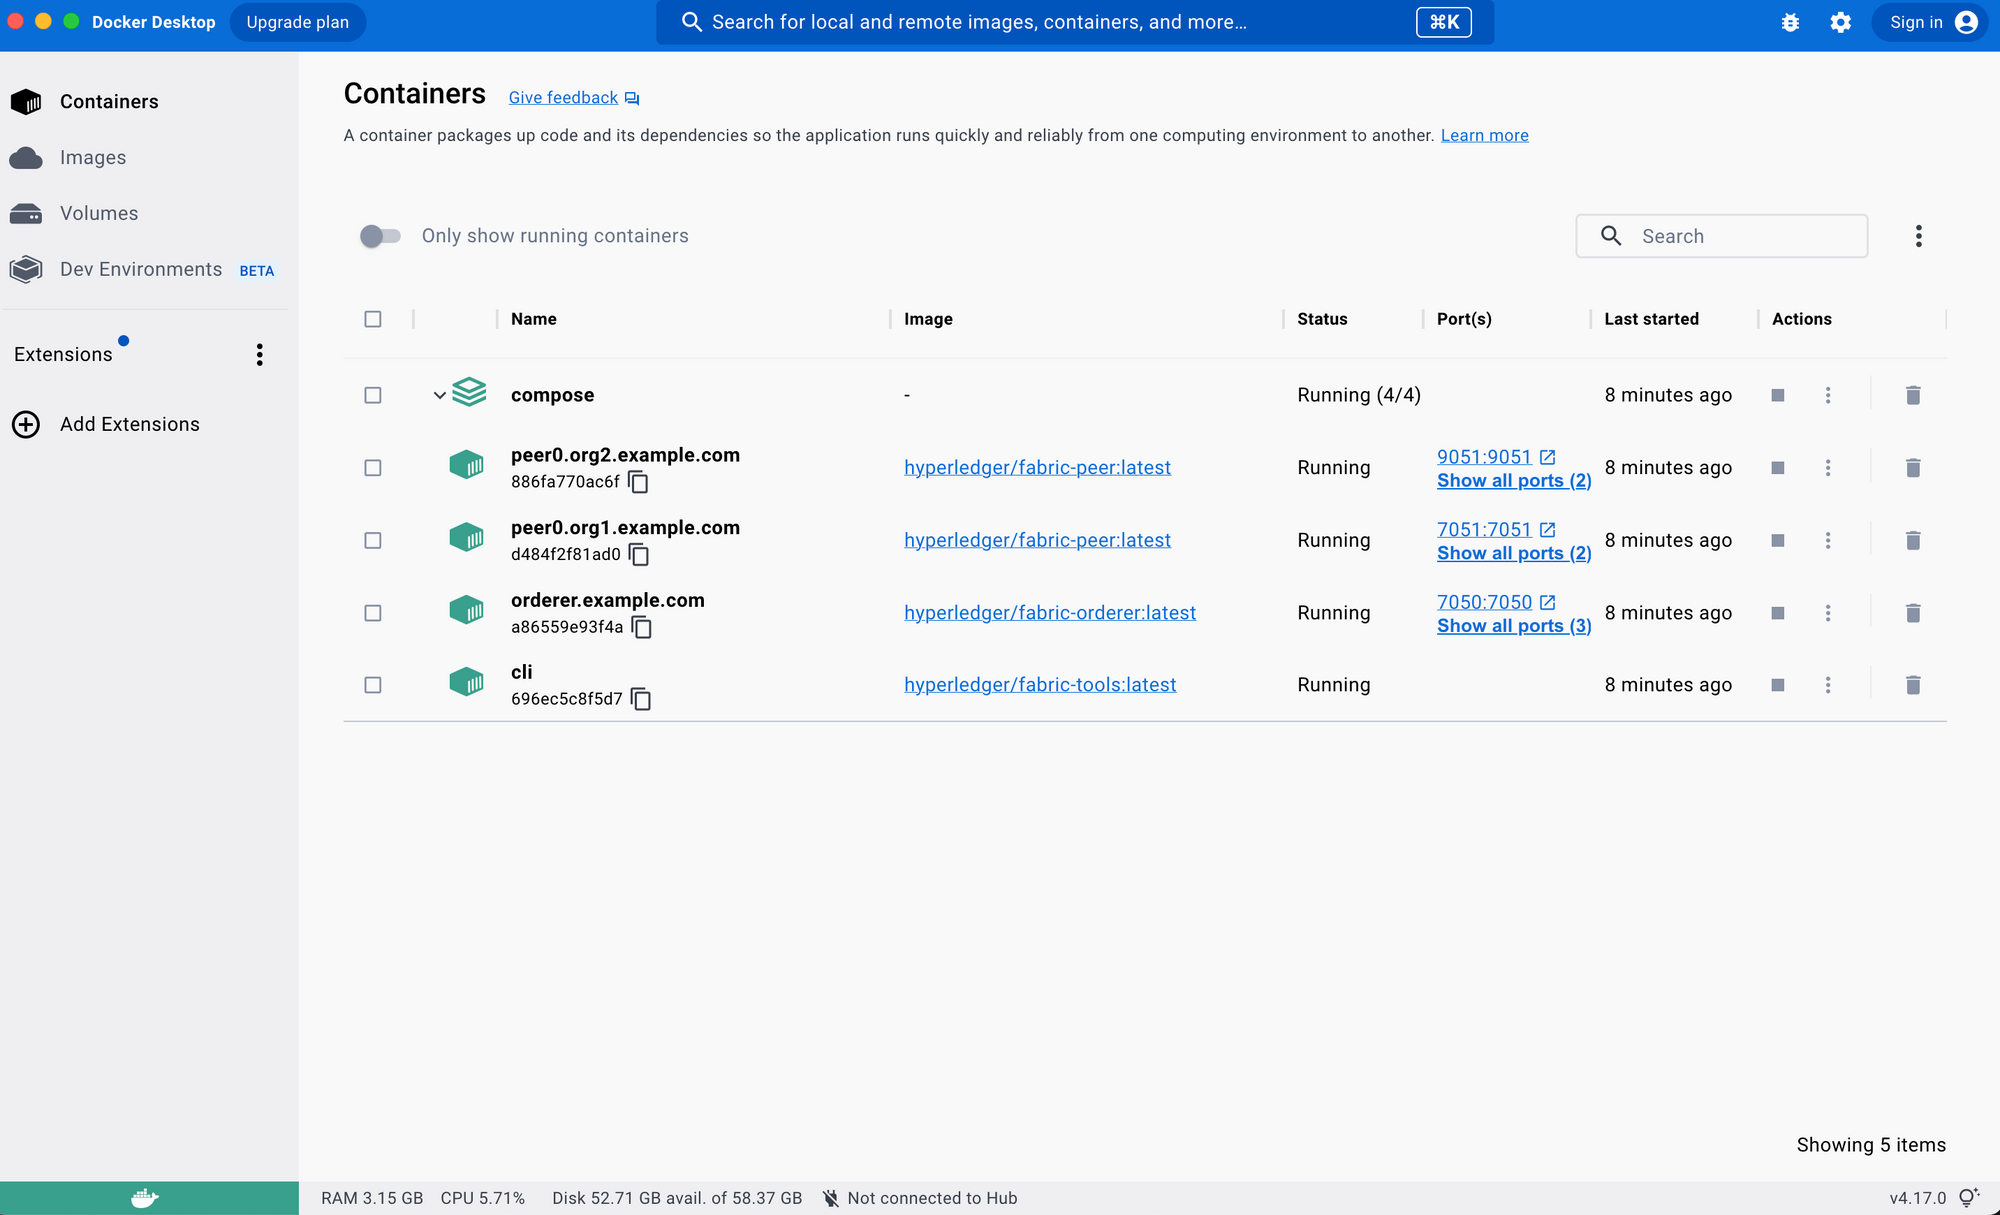Click the whale icon in the status bar
The image size is (2000, 1215).
pyautogui.click(x=145, y=1198)
